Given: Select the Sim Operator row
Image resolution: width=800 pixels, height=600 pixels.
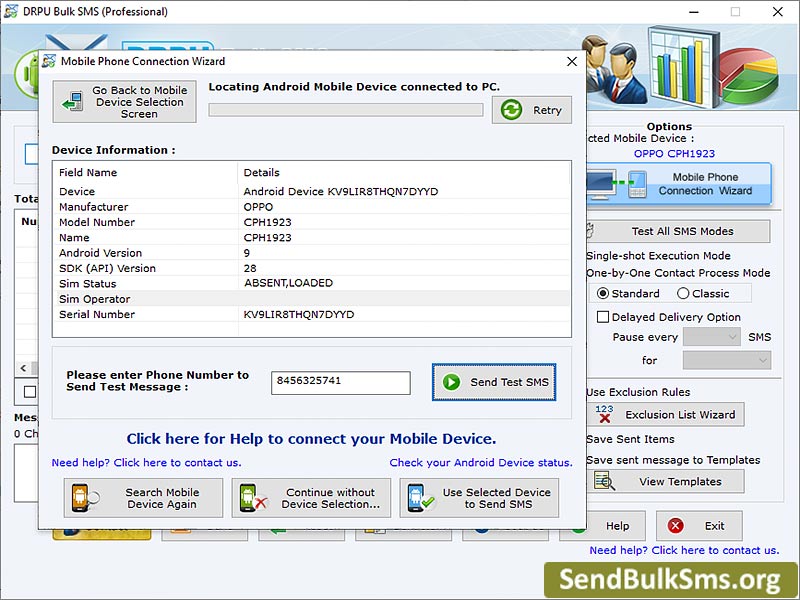Looking at the screenshot, I should (x=311, y=299).
